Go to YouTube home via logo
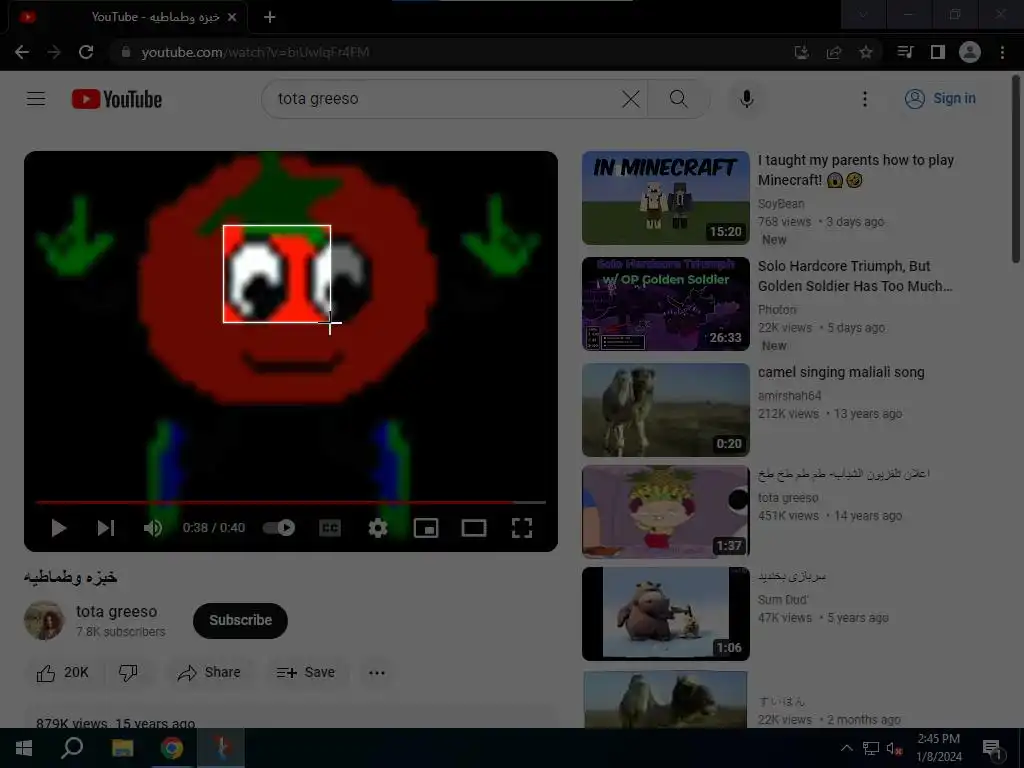The width and height of the screenshot is (1024, 768). pos(117,99)
